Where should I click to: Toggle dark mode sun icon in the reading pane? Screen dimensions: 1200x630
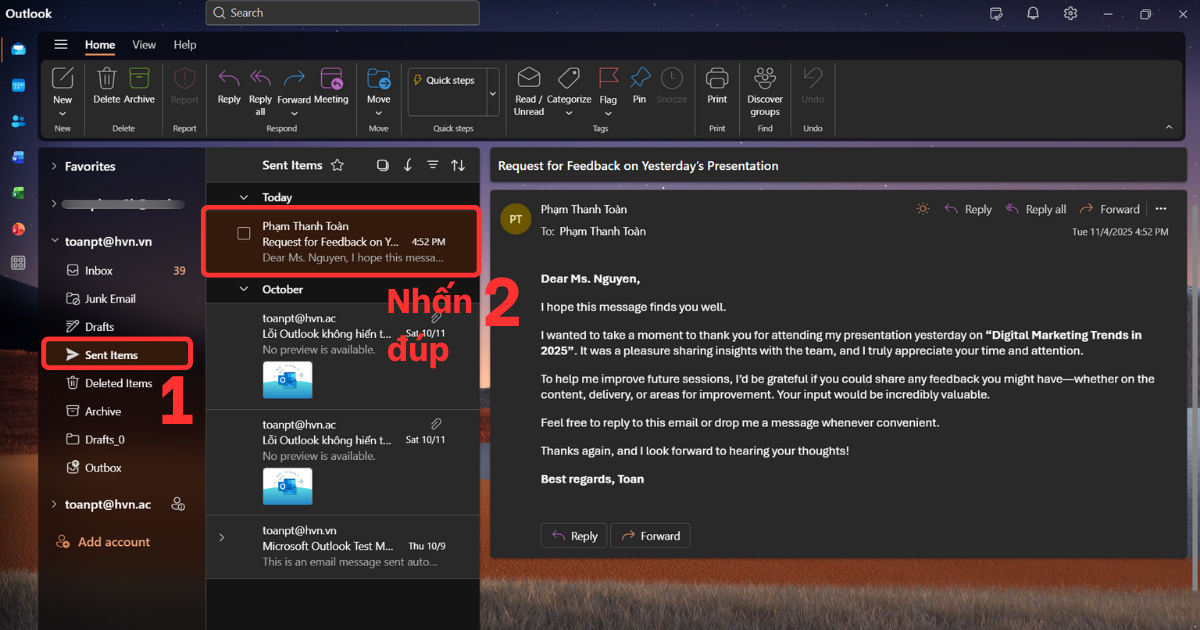tap(922, 209)
